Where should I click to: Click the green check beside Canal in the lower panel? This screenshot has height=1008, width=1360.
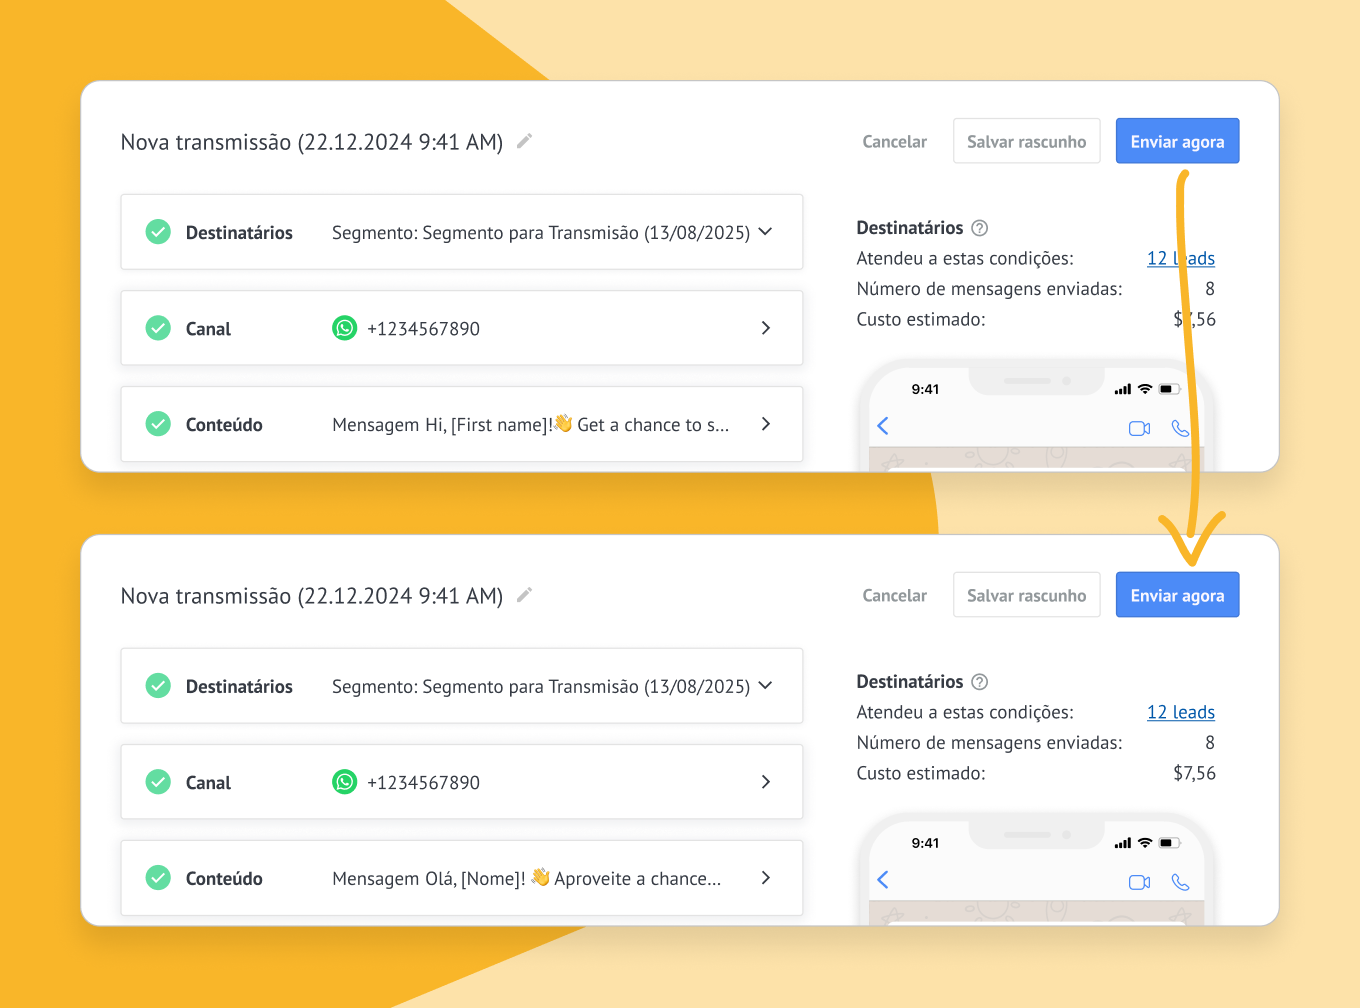click(x=158, y=782)
